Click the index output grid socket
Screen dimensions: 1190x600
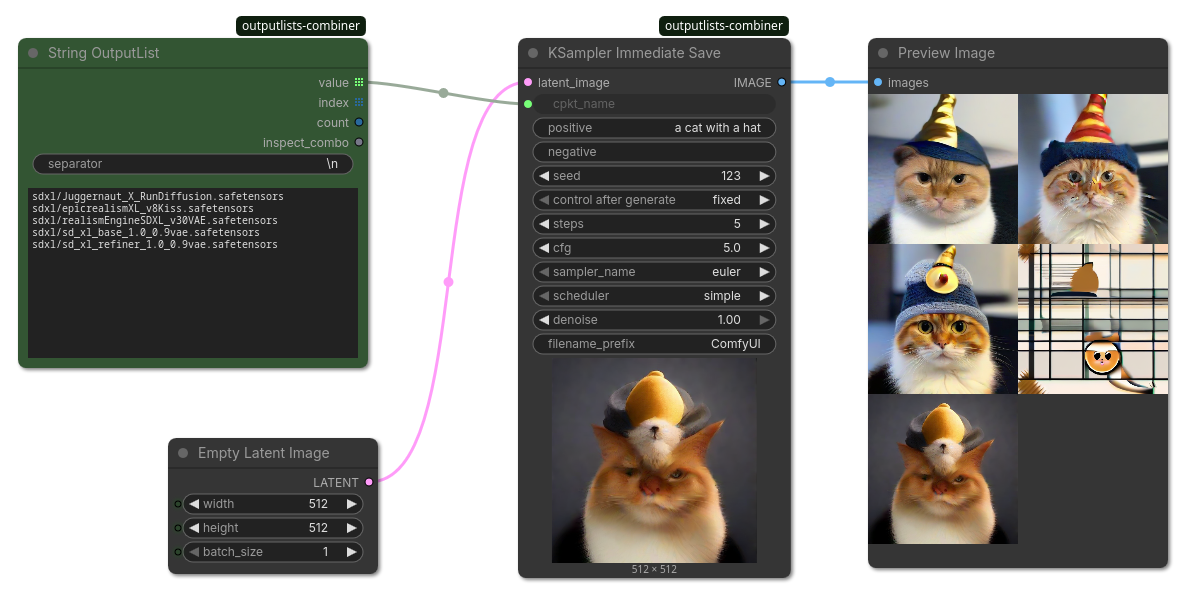pos(359,102)
